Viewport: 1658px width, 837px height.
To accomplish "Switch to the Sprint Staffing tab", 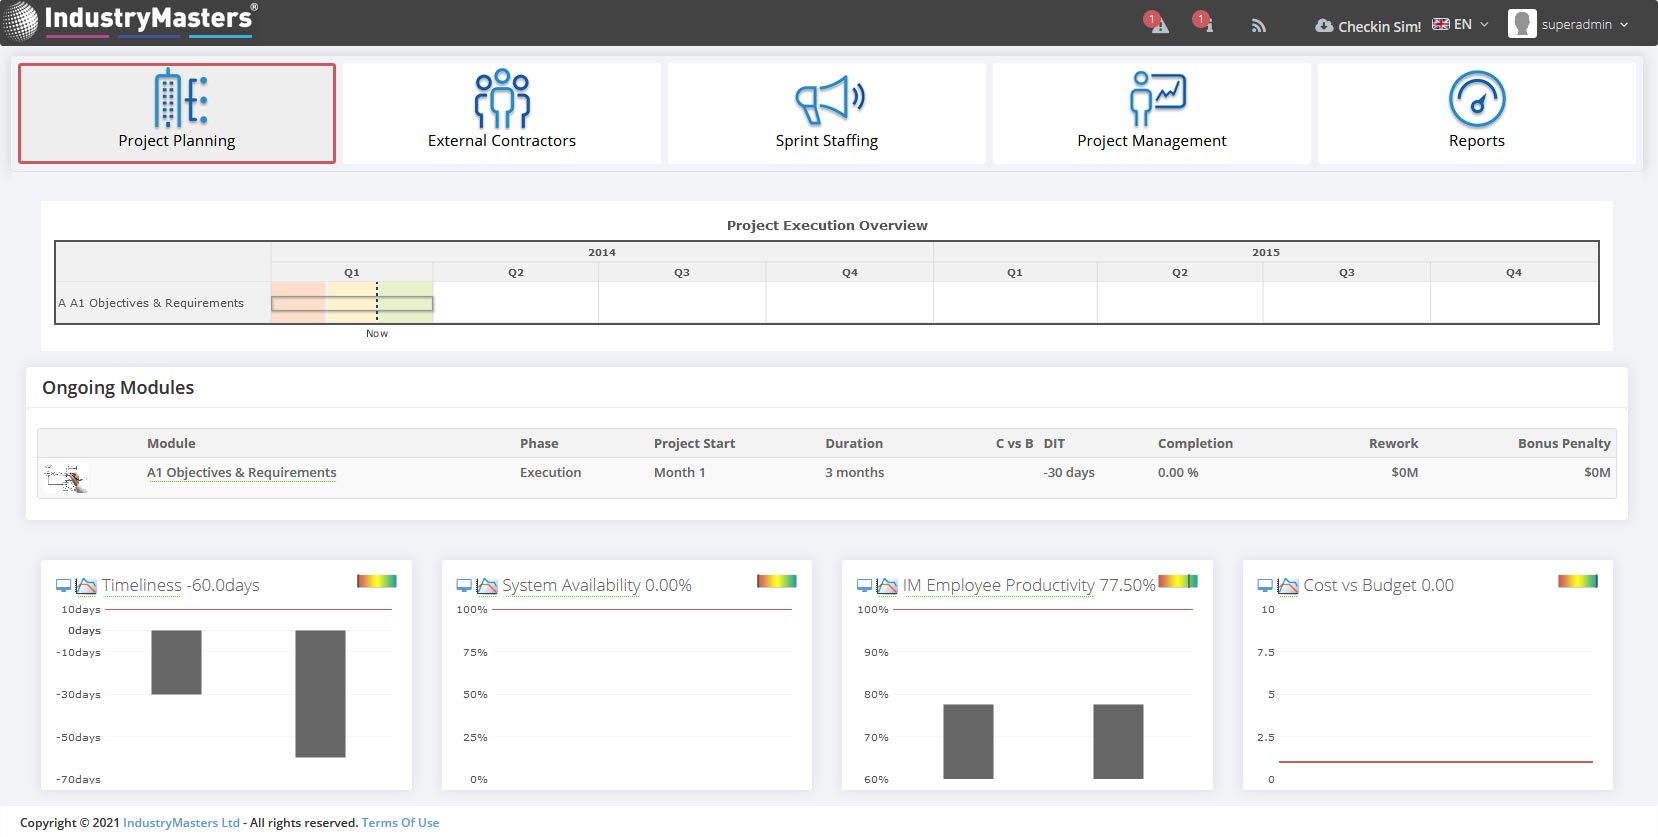I will pyautogui.click(x=826, y=113).
